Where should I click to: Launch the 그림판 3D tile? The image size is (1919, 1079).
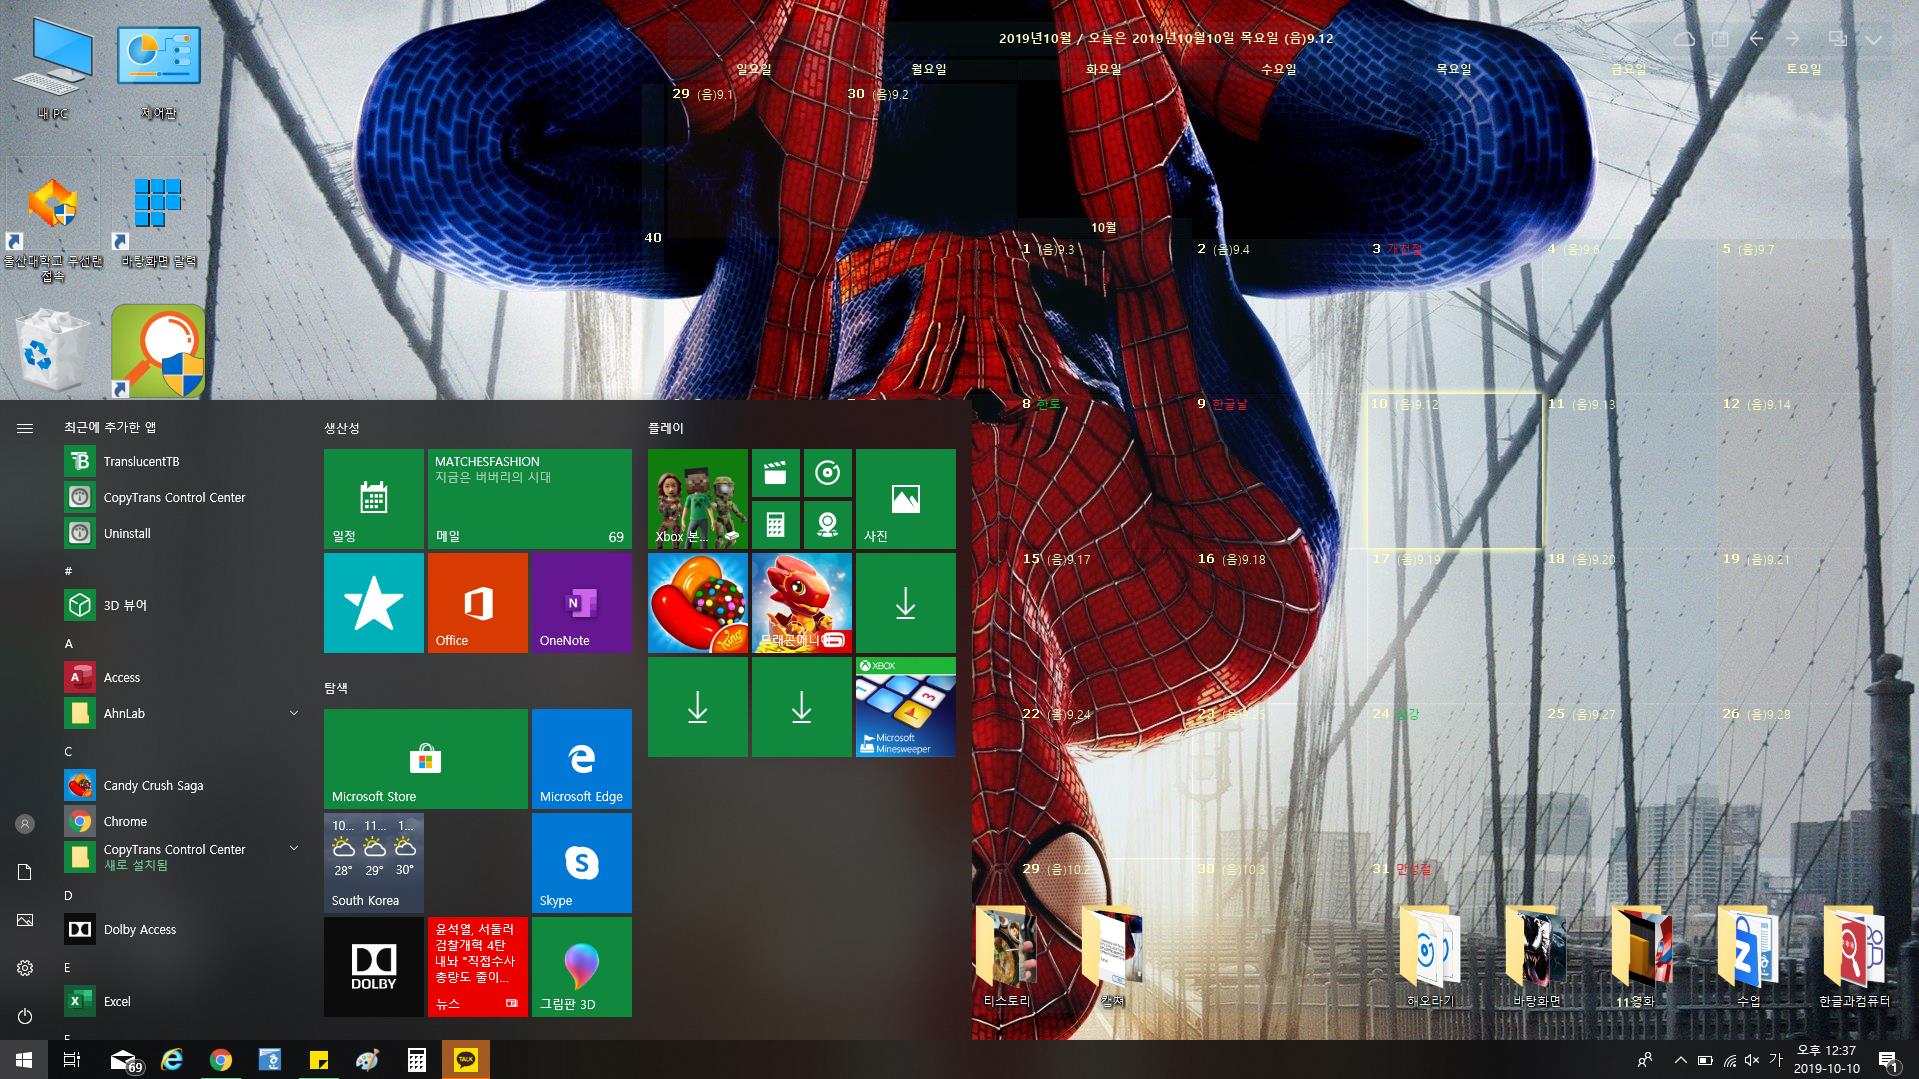(582, 967)
